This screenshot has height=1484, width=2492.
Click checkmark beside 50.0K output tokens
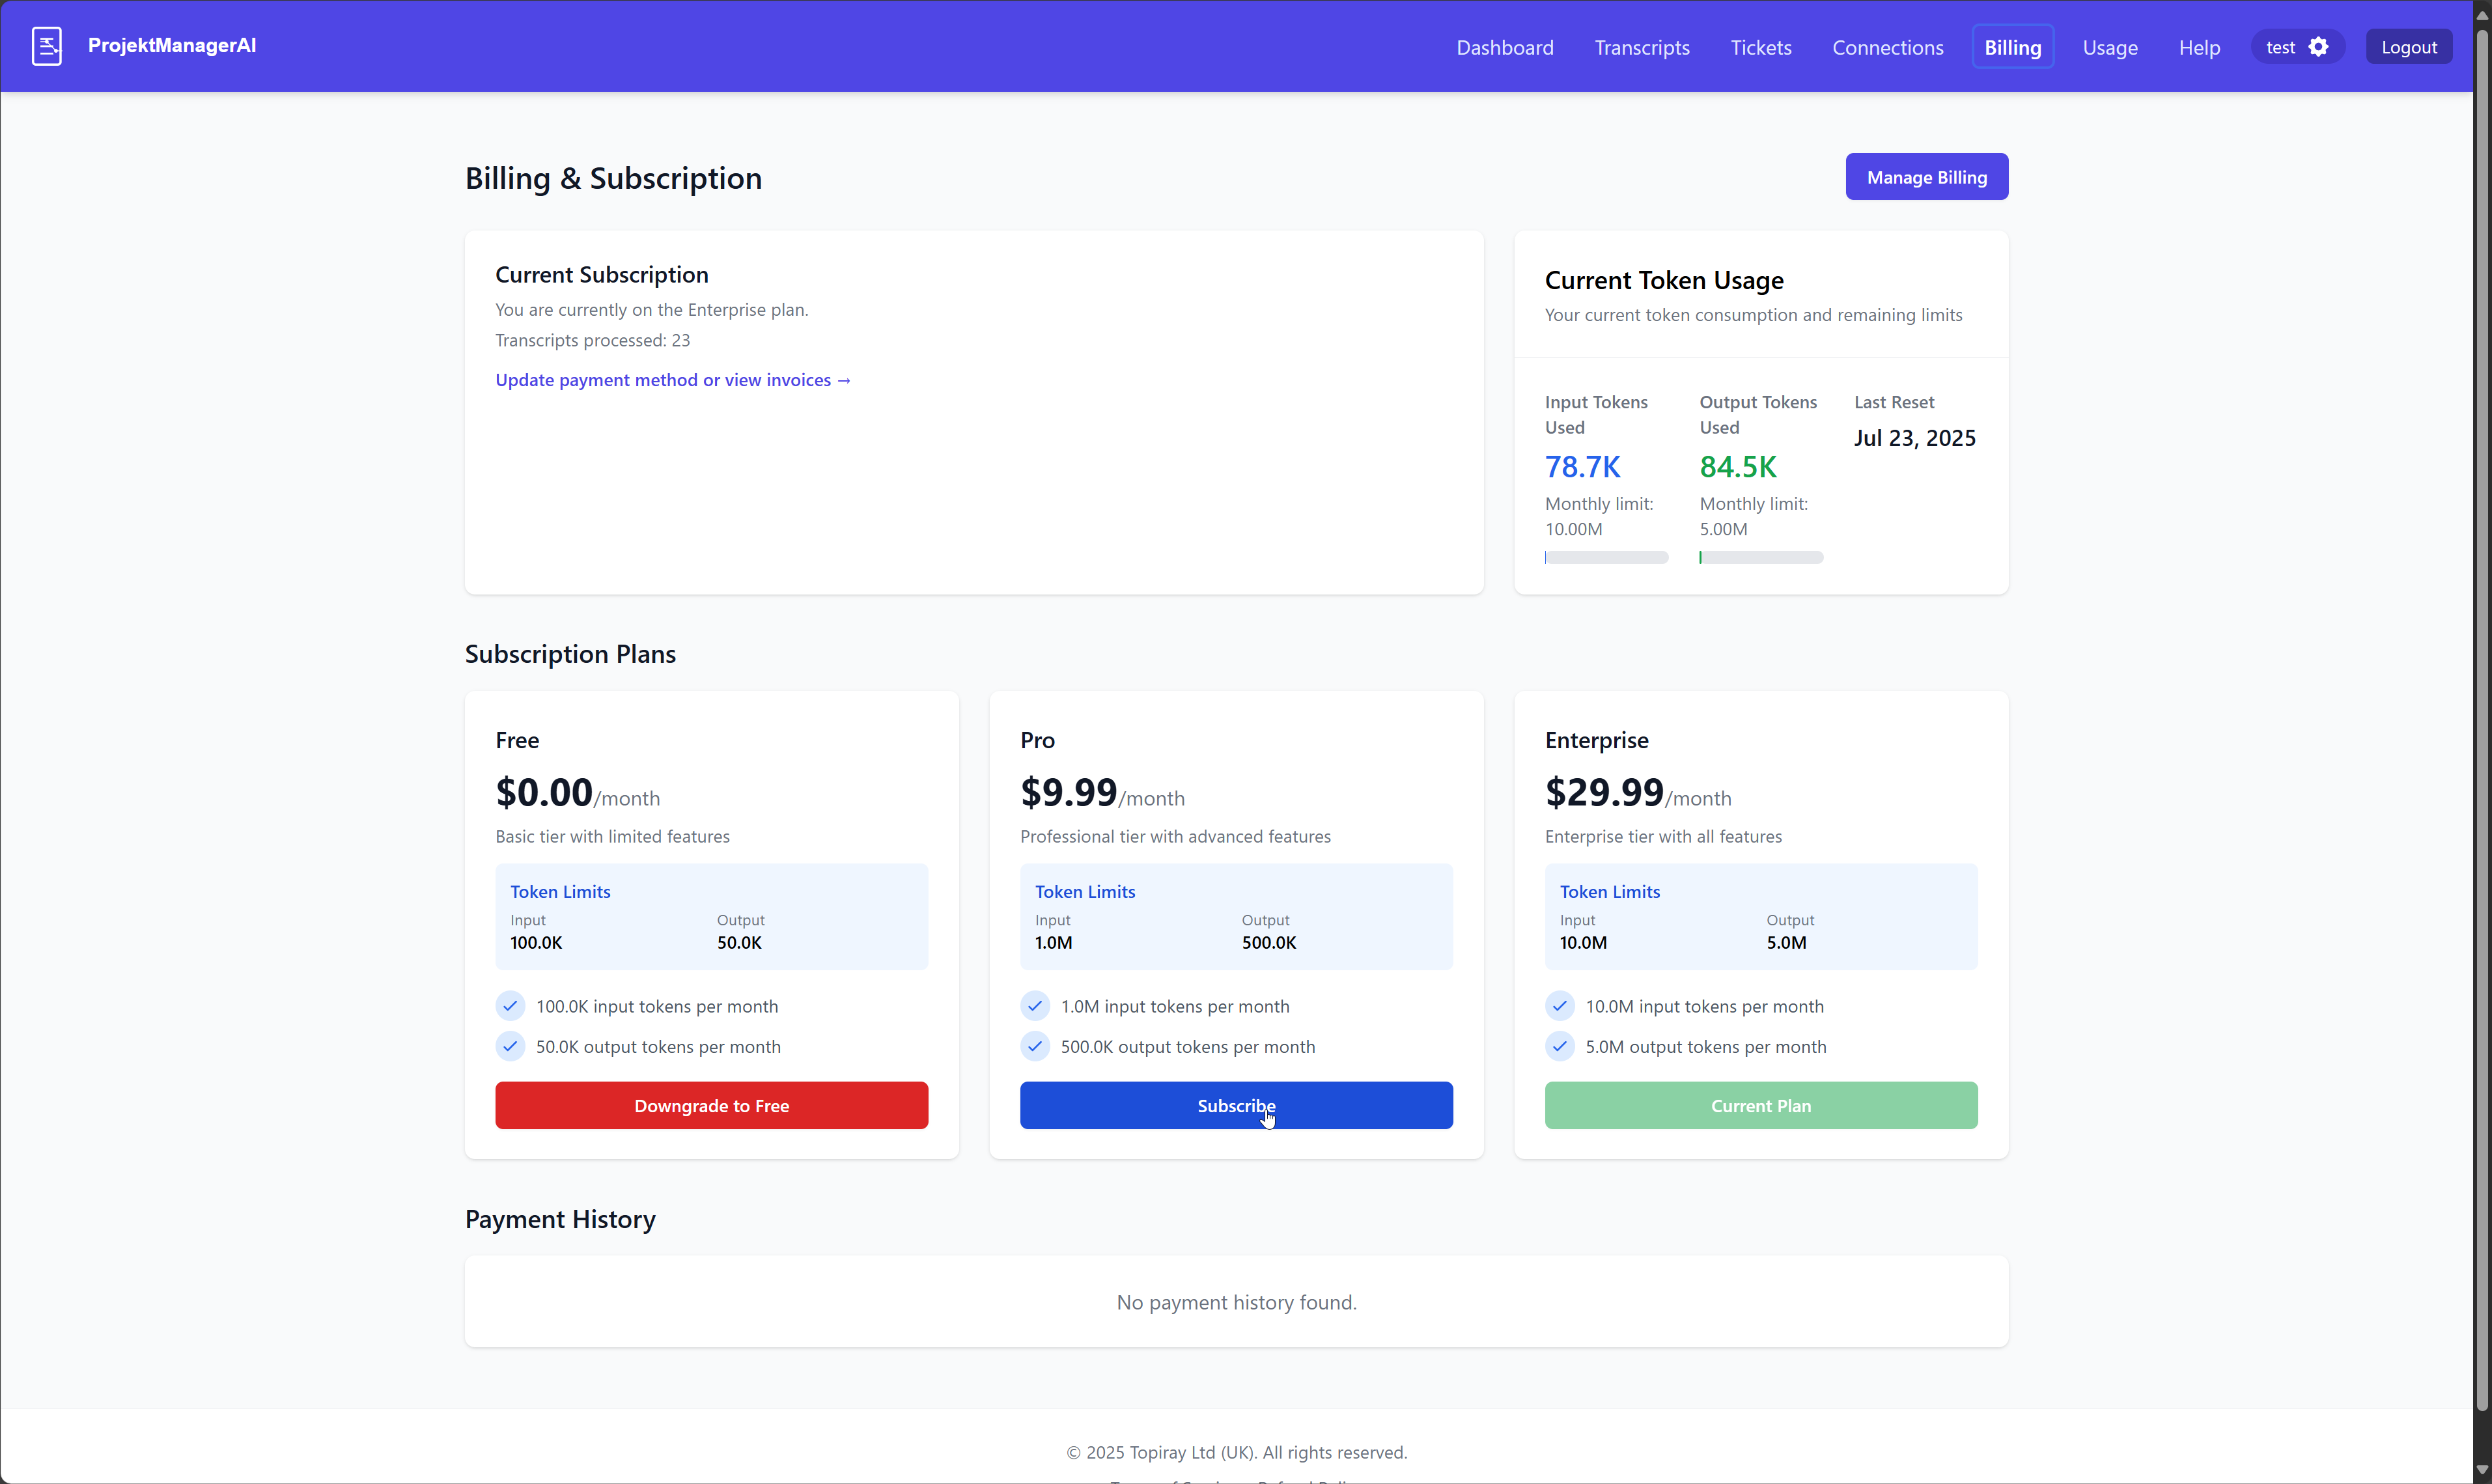510,1047
